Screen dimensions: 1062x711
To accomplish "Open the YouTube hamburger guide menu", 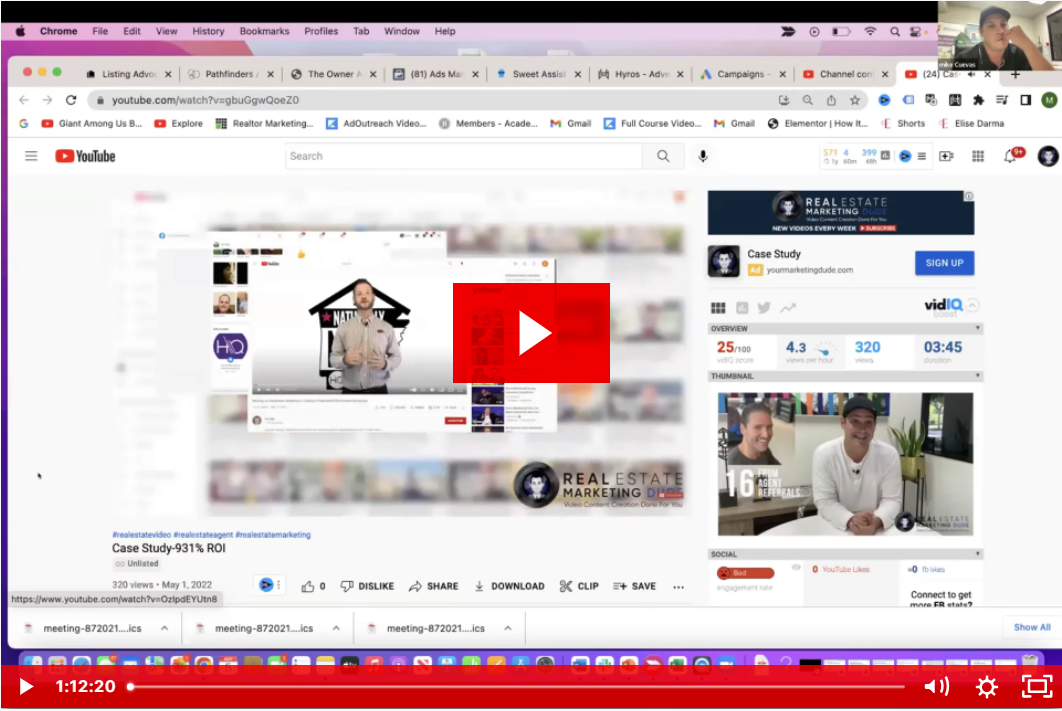I will [x=31, y=156].
